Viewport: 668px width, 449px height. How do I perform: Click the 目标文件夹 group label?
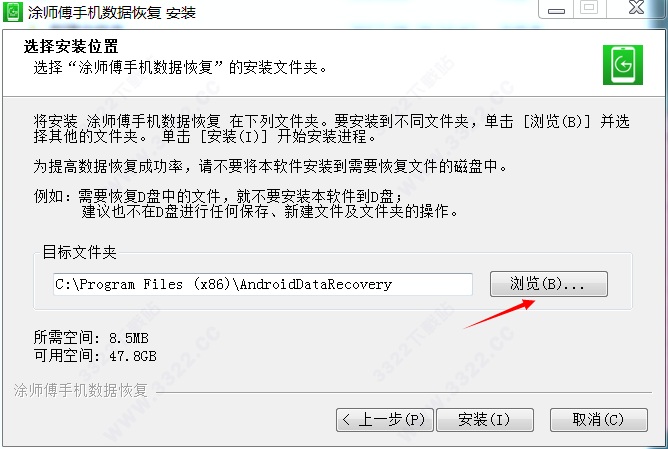tap(79, 252)
